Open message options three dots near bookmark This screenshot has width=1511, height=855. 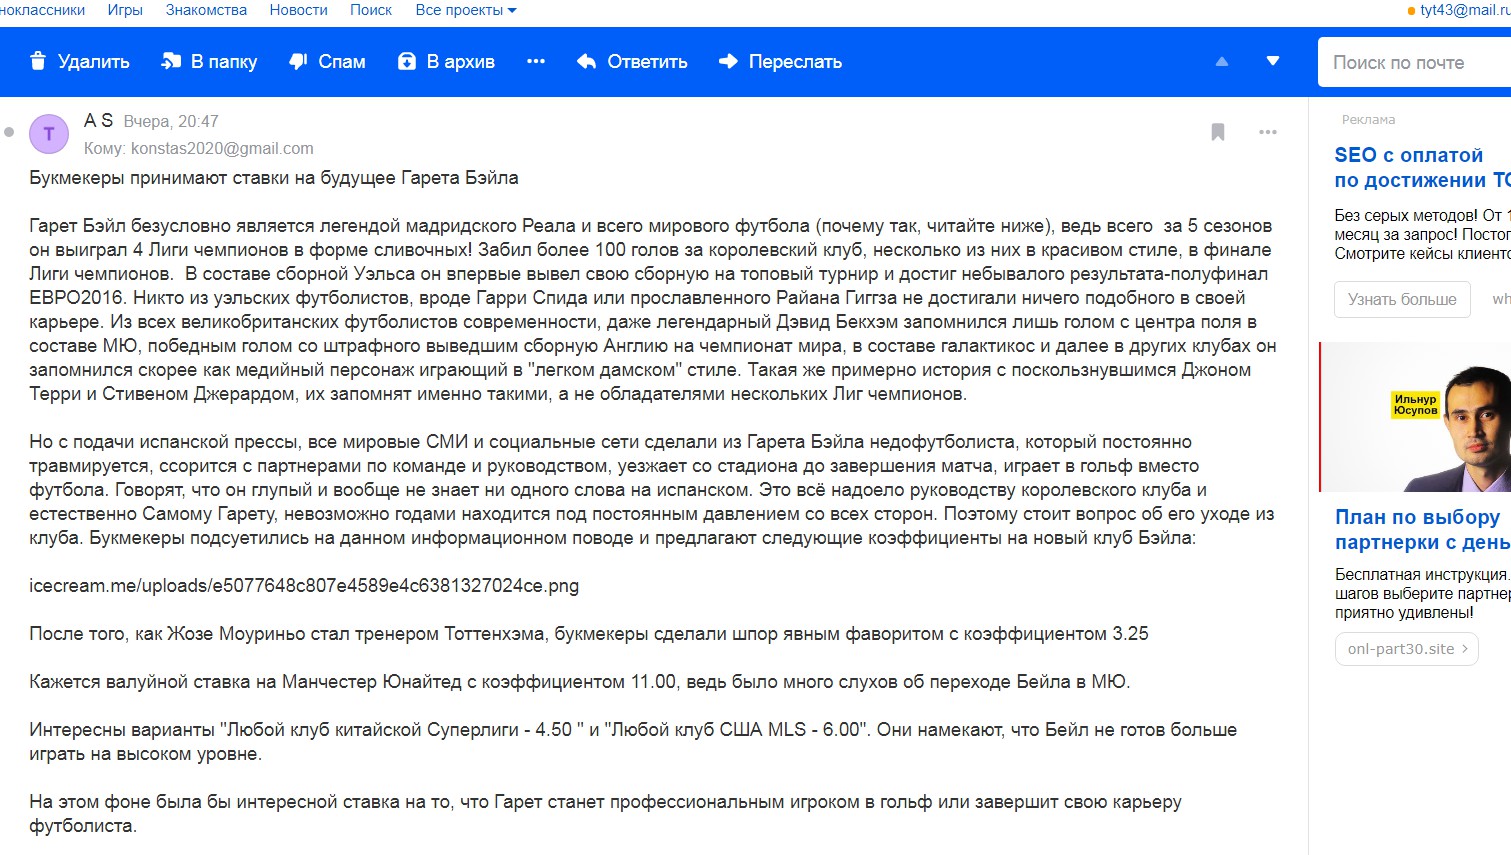click(x=1268, y=132)
